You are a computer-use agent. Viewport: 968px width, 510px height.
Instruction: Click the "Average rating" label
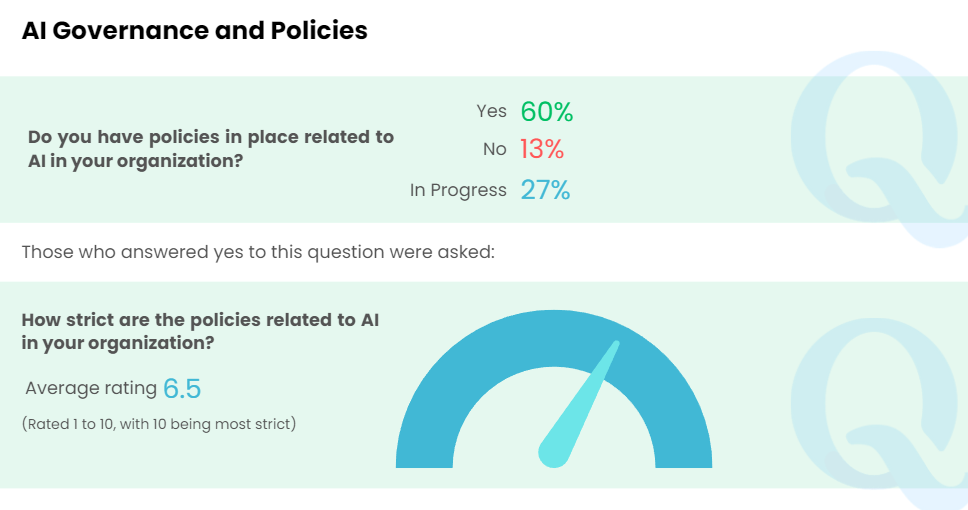point(91,388)
